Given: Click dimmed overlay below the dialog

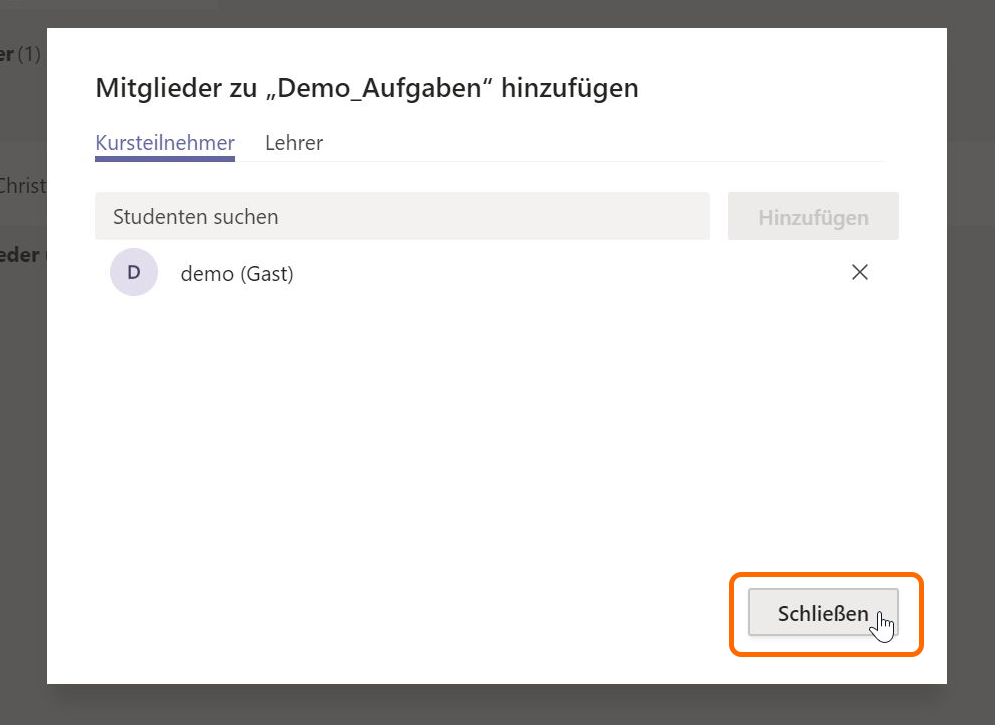Looking at the screenshot, I should [500, 706].
